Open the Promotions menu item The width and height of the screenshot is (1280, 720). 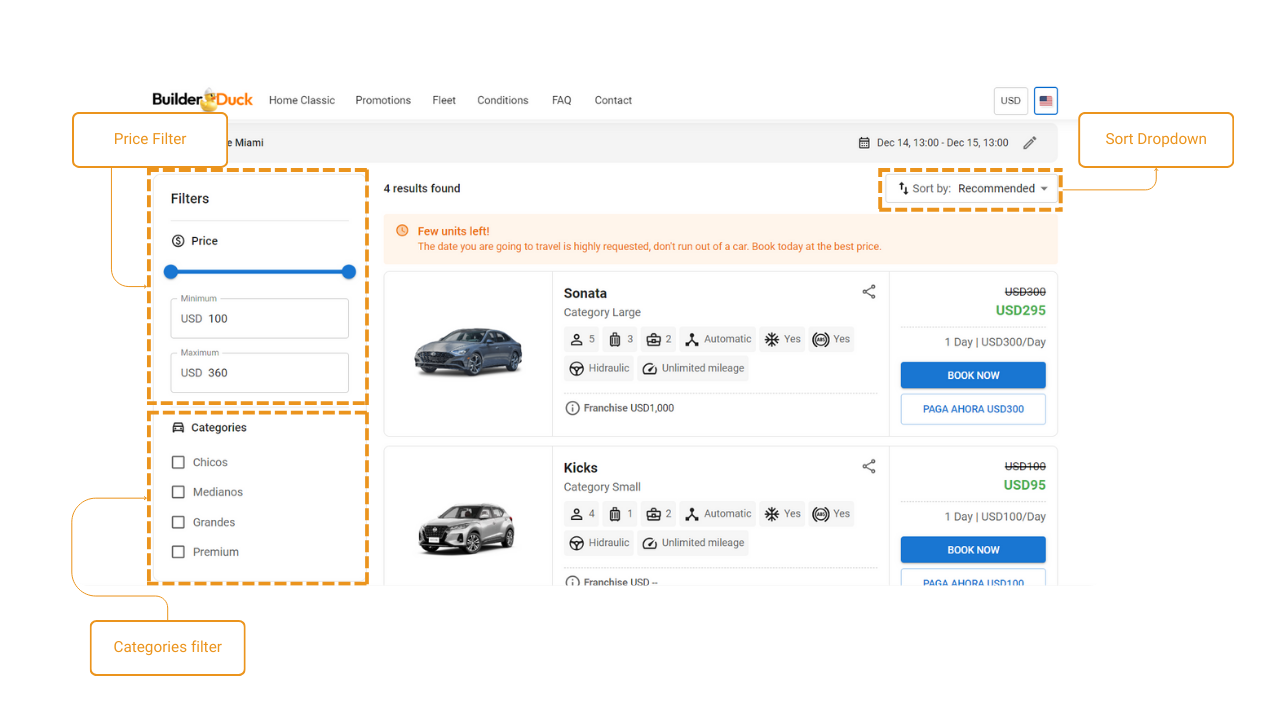383,100
